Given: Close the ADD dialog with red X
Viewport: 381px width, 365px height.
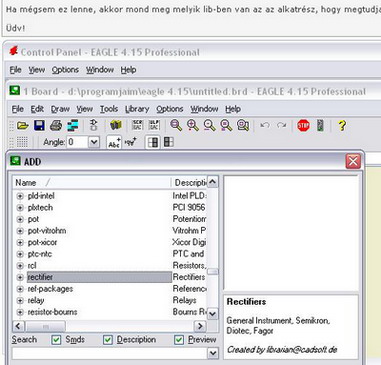Looking at the screenshot, I should pos(353,162).
